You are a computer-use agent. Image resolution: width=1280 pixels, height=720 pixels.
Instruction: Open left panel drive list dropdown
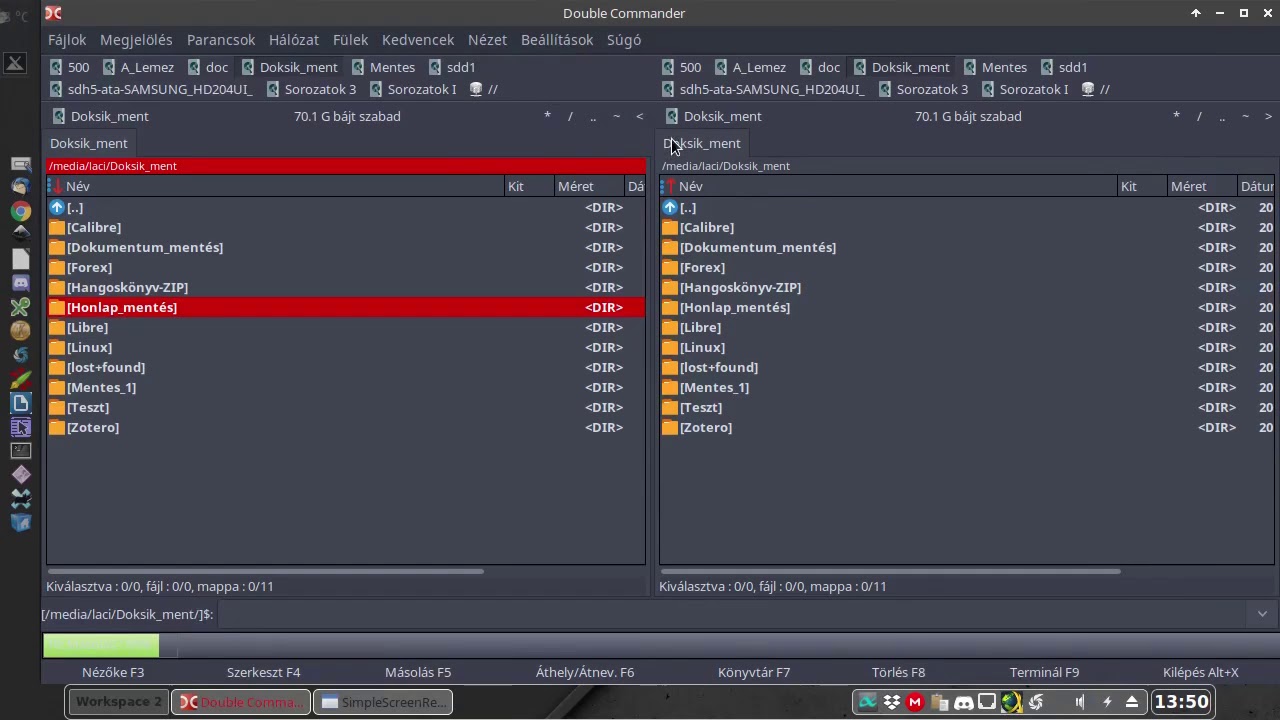(x=100, y=116)
